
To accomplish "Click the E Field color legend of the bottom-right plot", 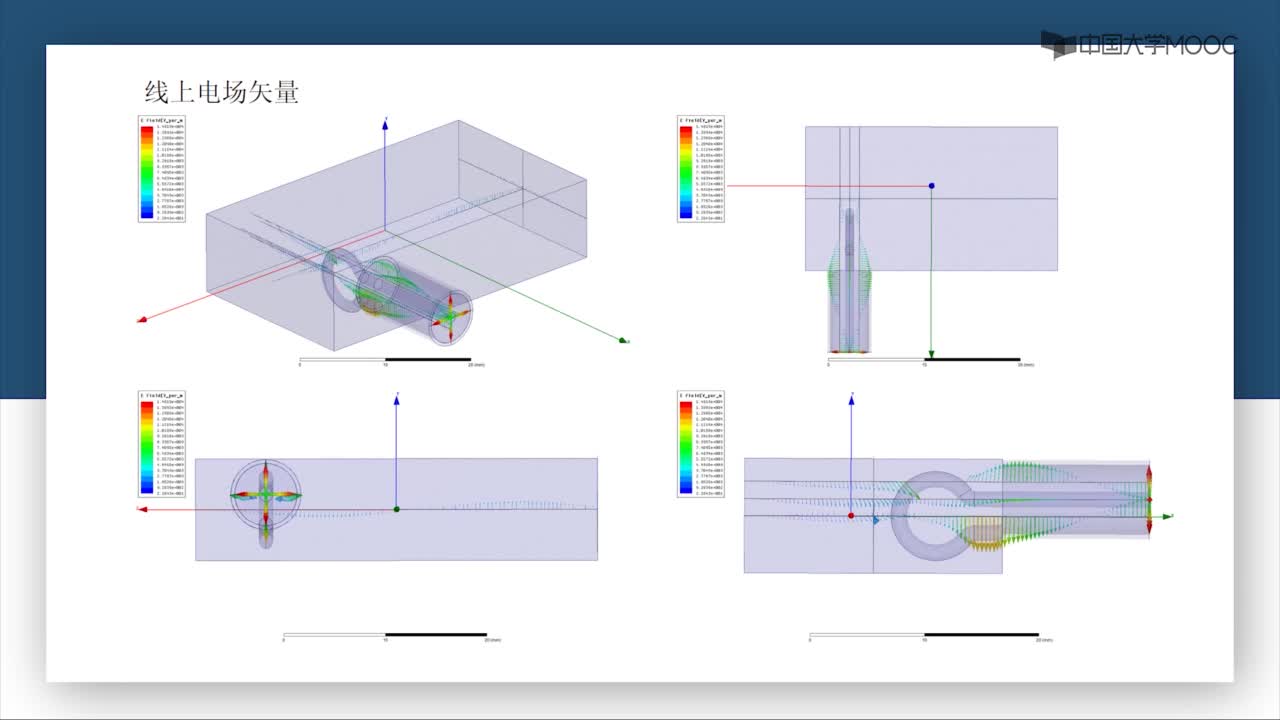I will pos(700,444).
